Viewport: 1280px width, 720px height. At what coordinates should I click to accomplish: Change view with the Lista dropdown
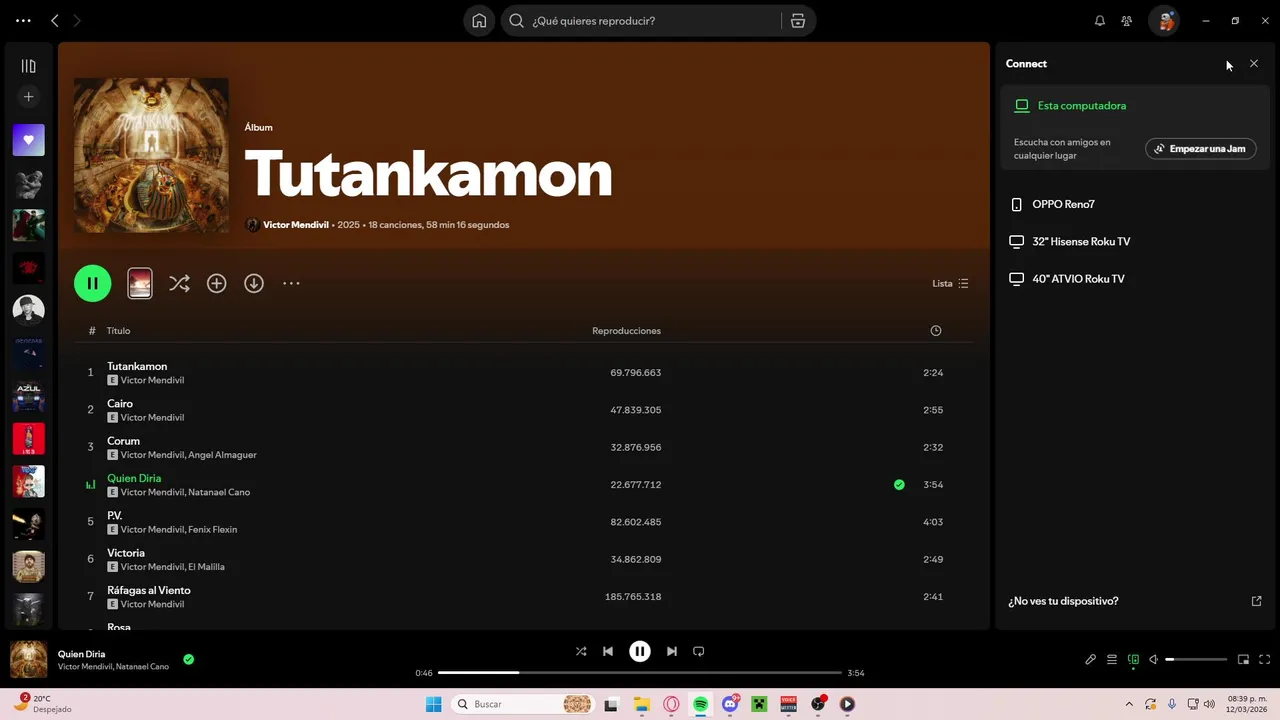950,283
